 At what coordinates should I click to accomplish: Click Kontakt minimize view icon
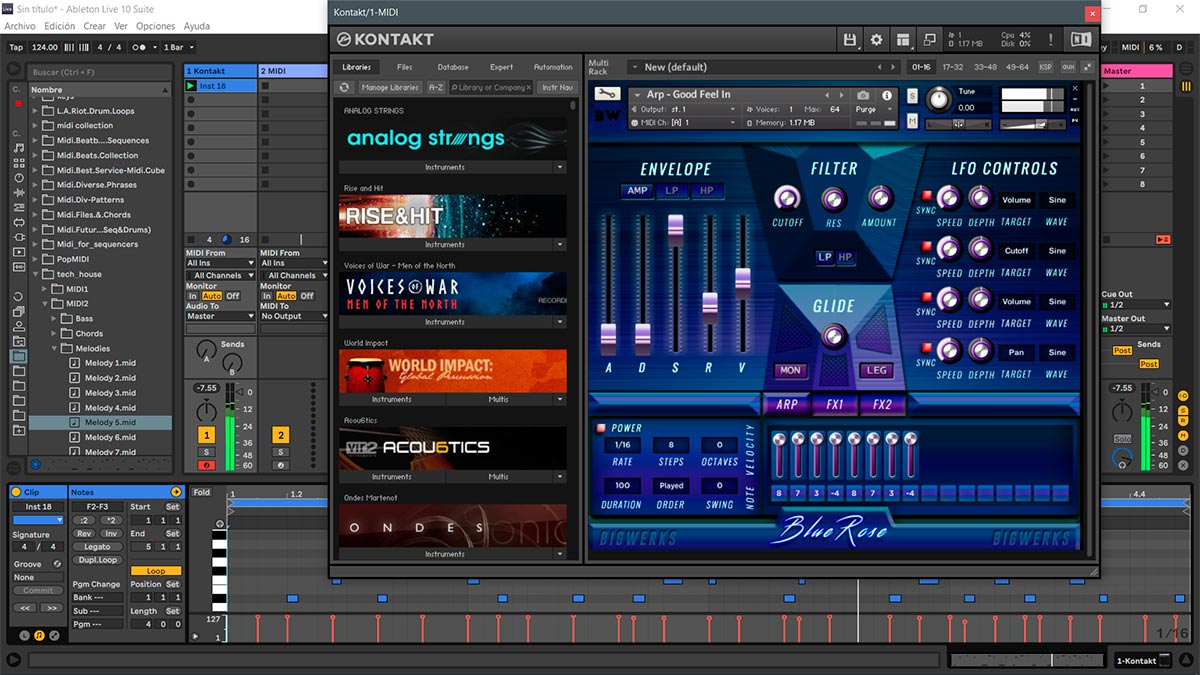pos(930,39)
